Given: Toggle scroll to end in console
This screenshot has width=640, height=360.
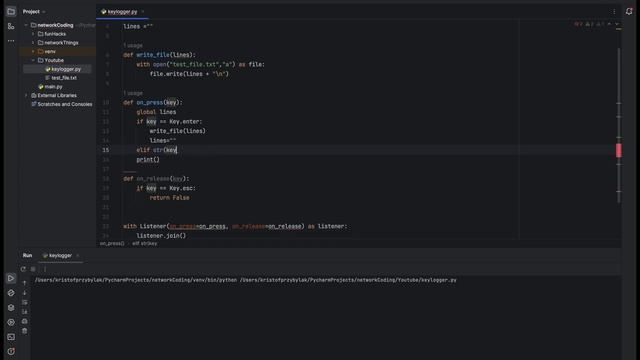Looking at the screenshot, I should click(x=24, y=312).
